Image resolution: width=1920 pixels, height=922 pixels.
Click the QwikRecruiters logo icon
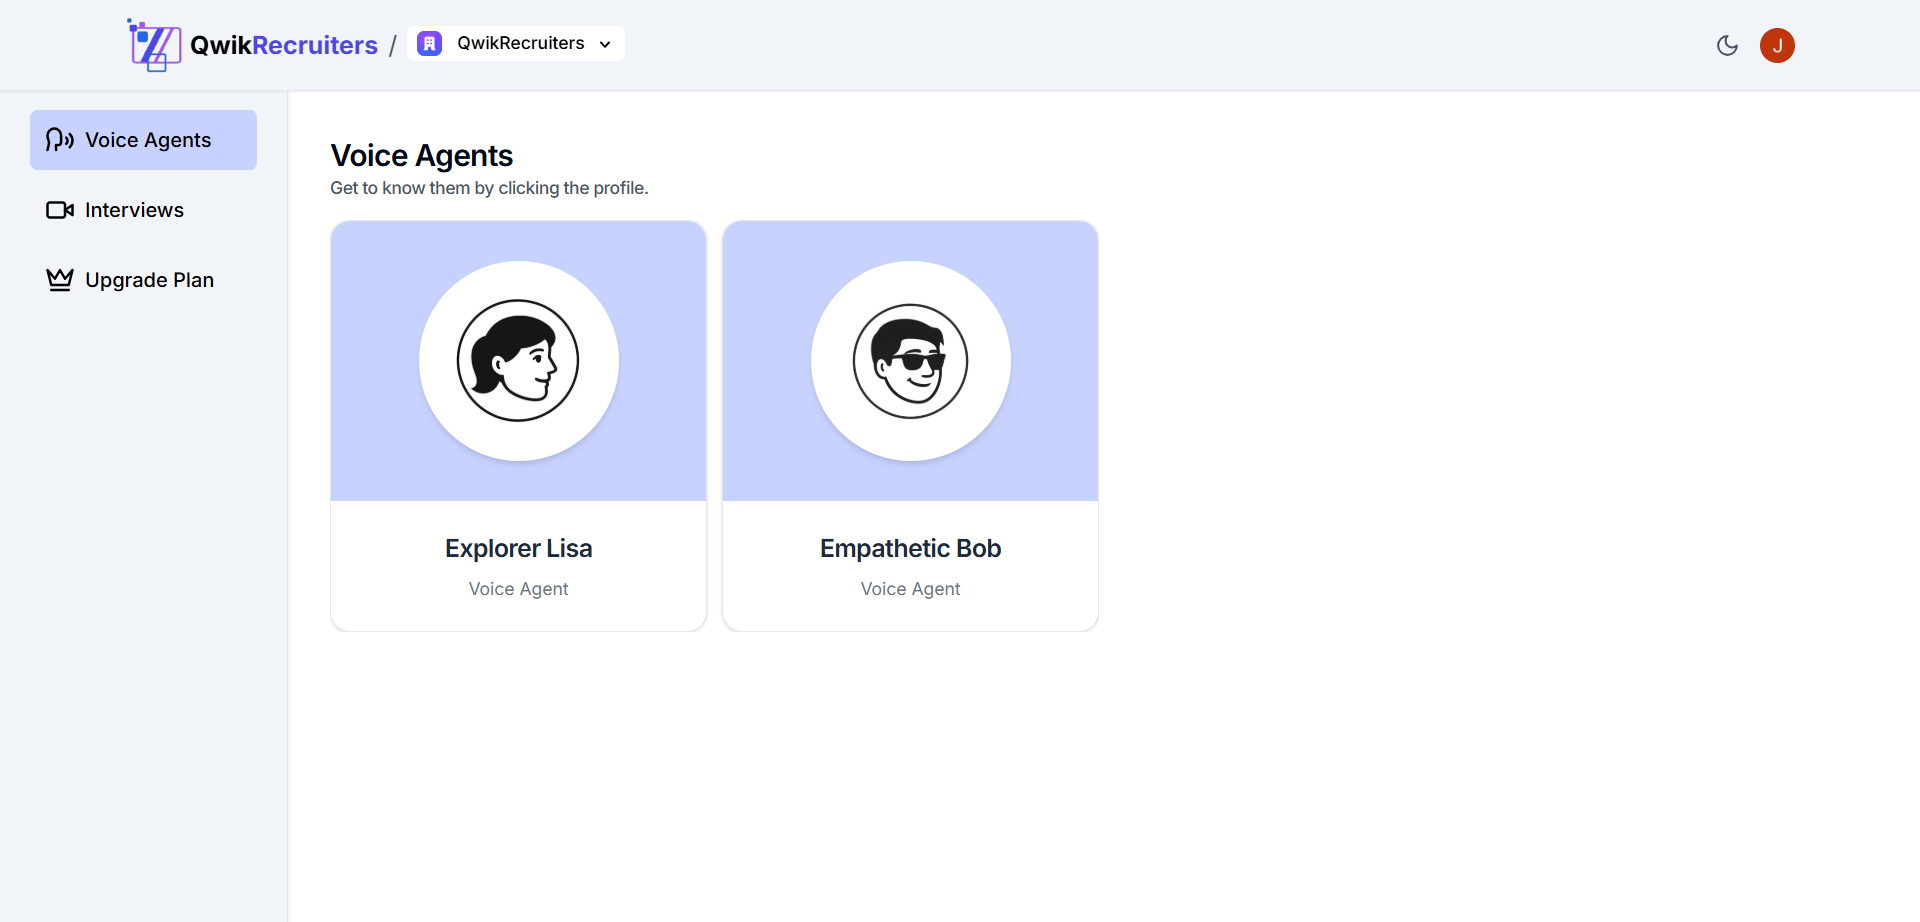click(154, 45)
